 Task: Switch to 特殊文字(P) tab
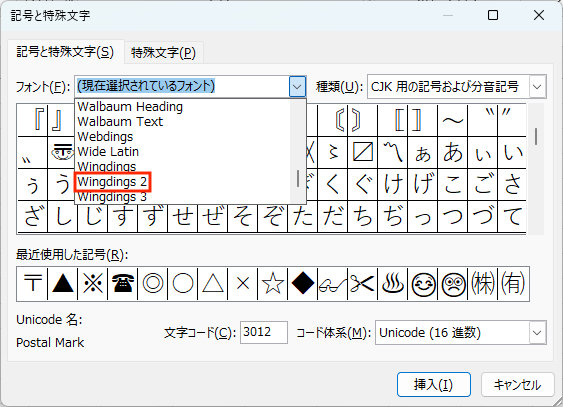tap(163, 53)
